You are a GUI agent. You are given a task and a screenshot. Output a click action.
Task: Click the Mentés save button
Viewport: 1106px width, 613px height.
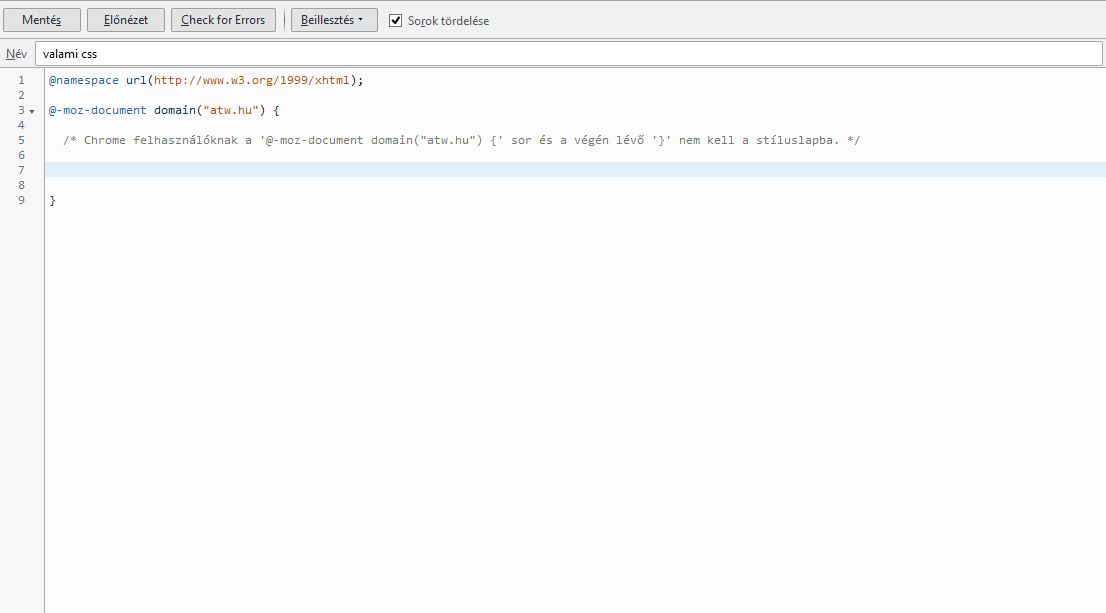[x=42, y=20]
